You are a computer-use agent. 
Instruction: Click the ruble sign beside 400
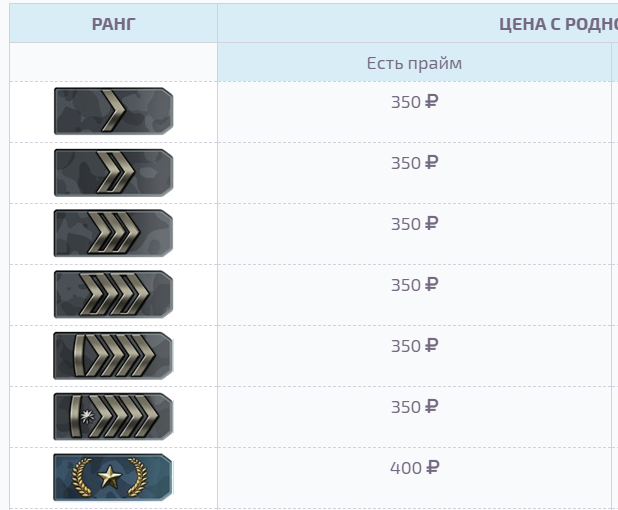coord(433,468)
